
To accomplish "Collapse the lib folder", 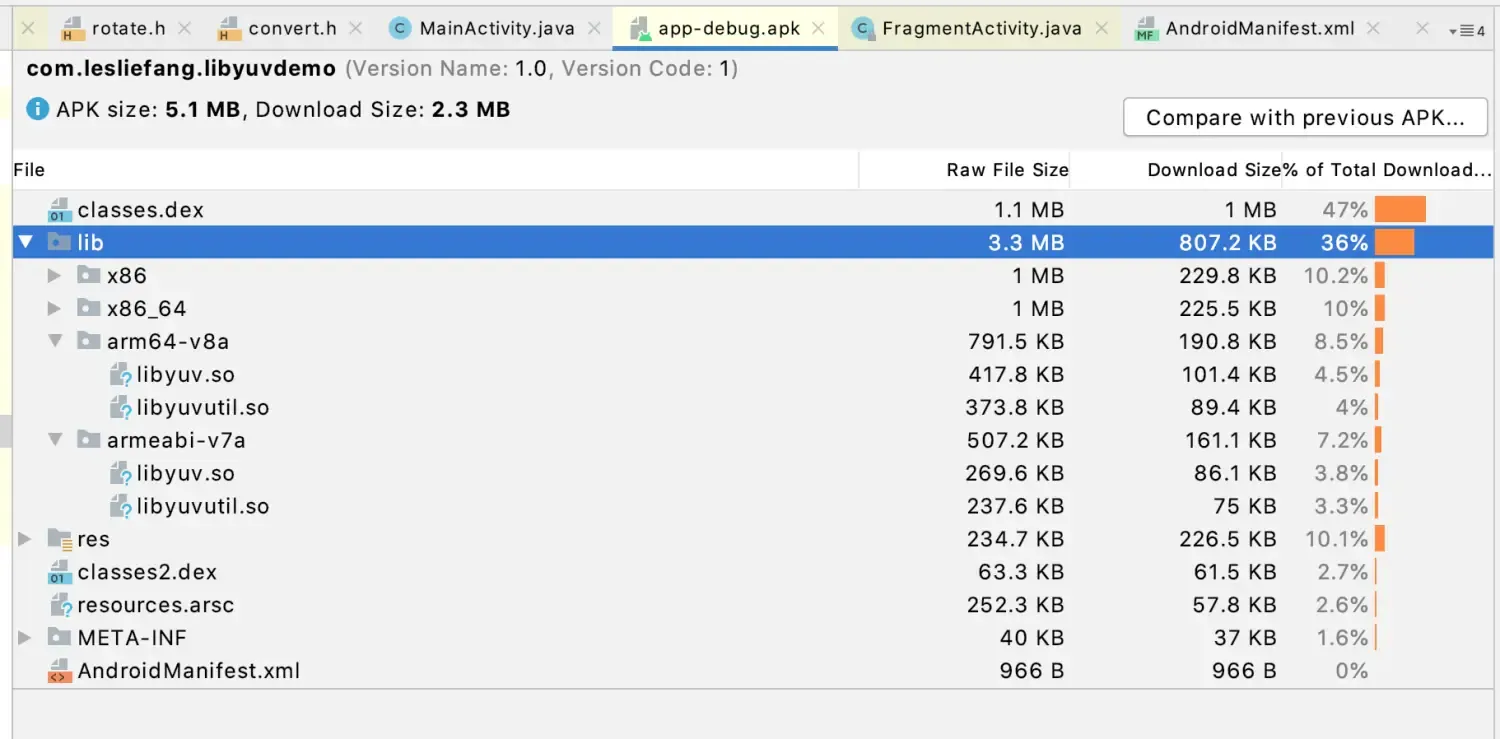I will coord(26,242).
